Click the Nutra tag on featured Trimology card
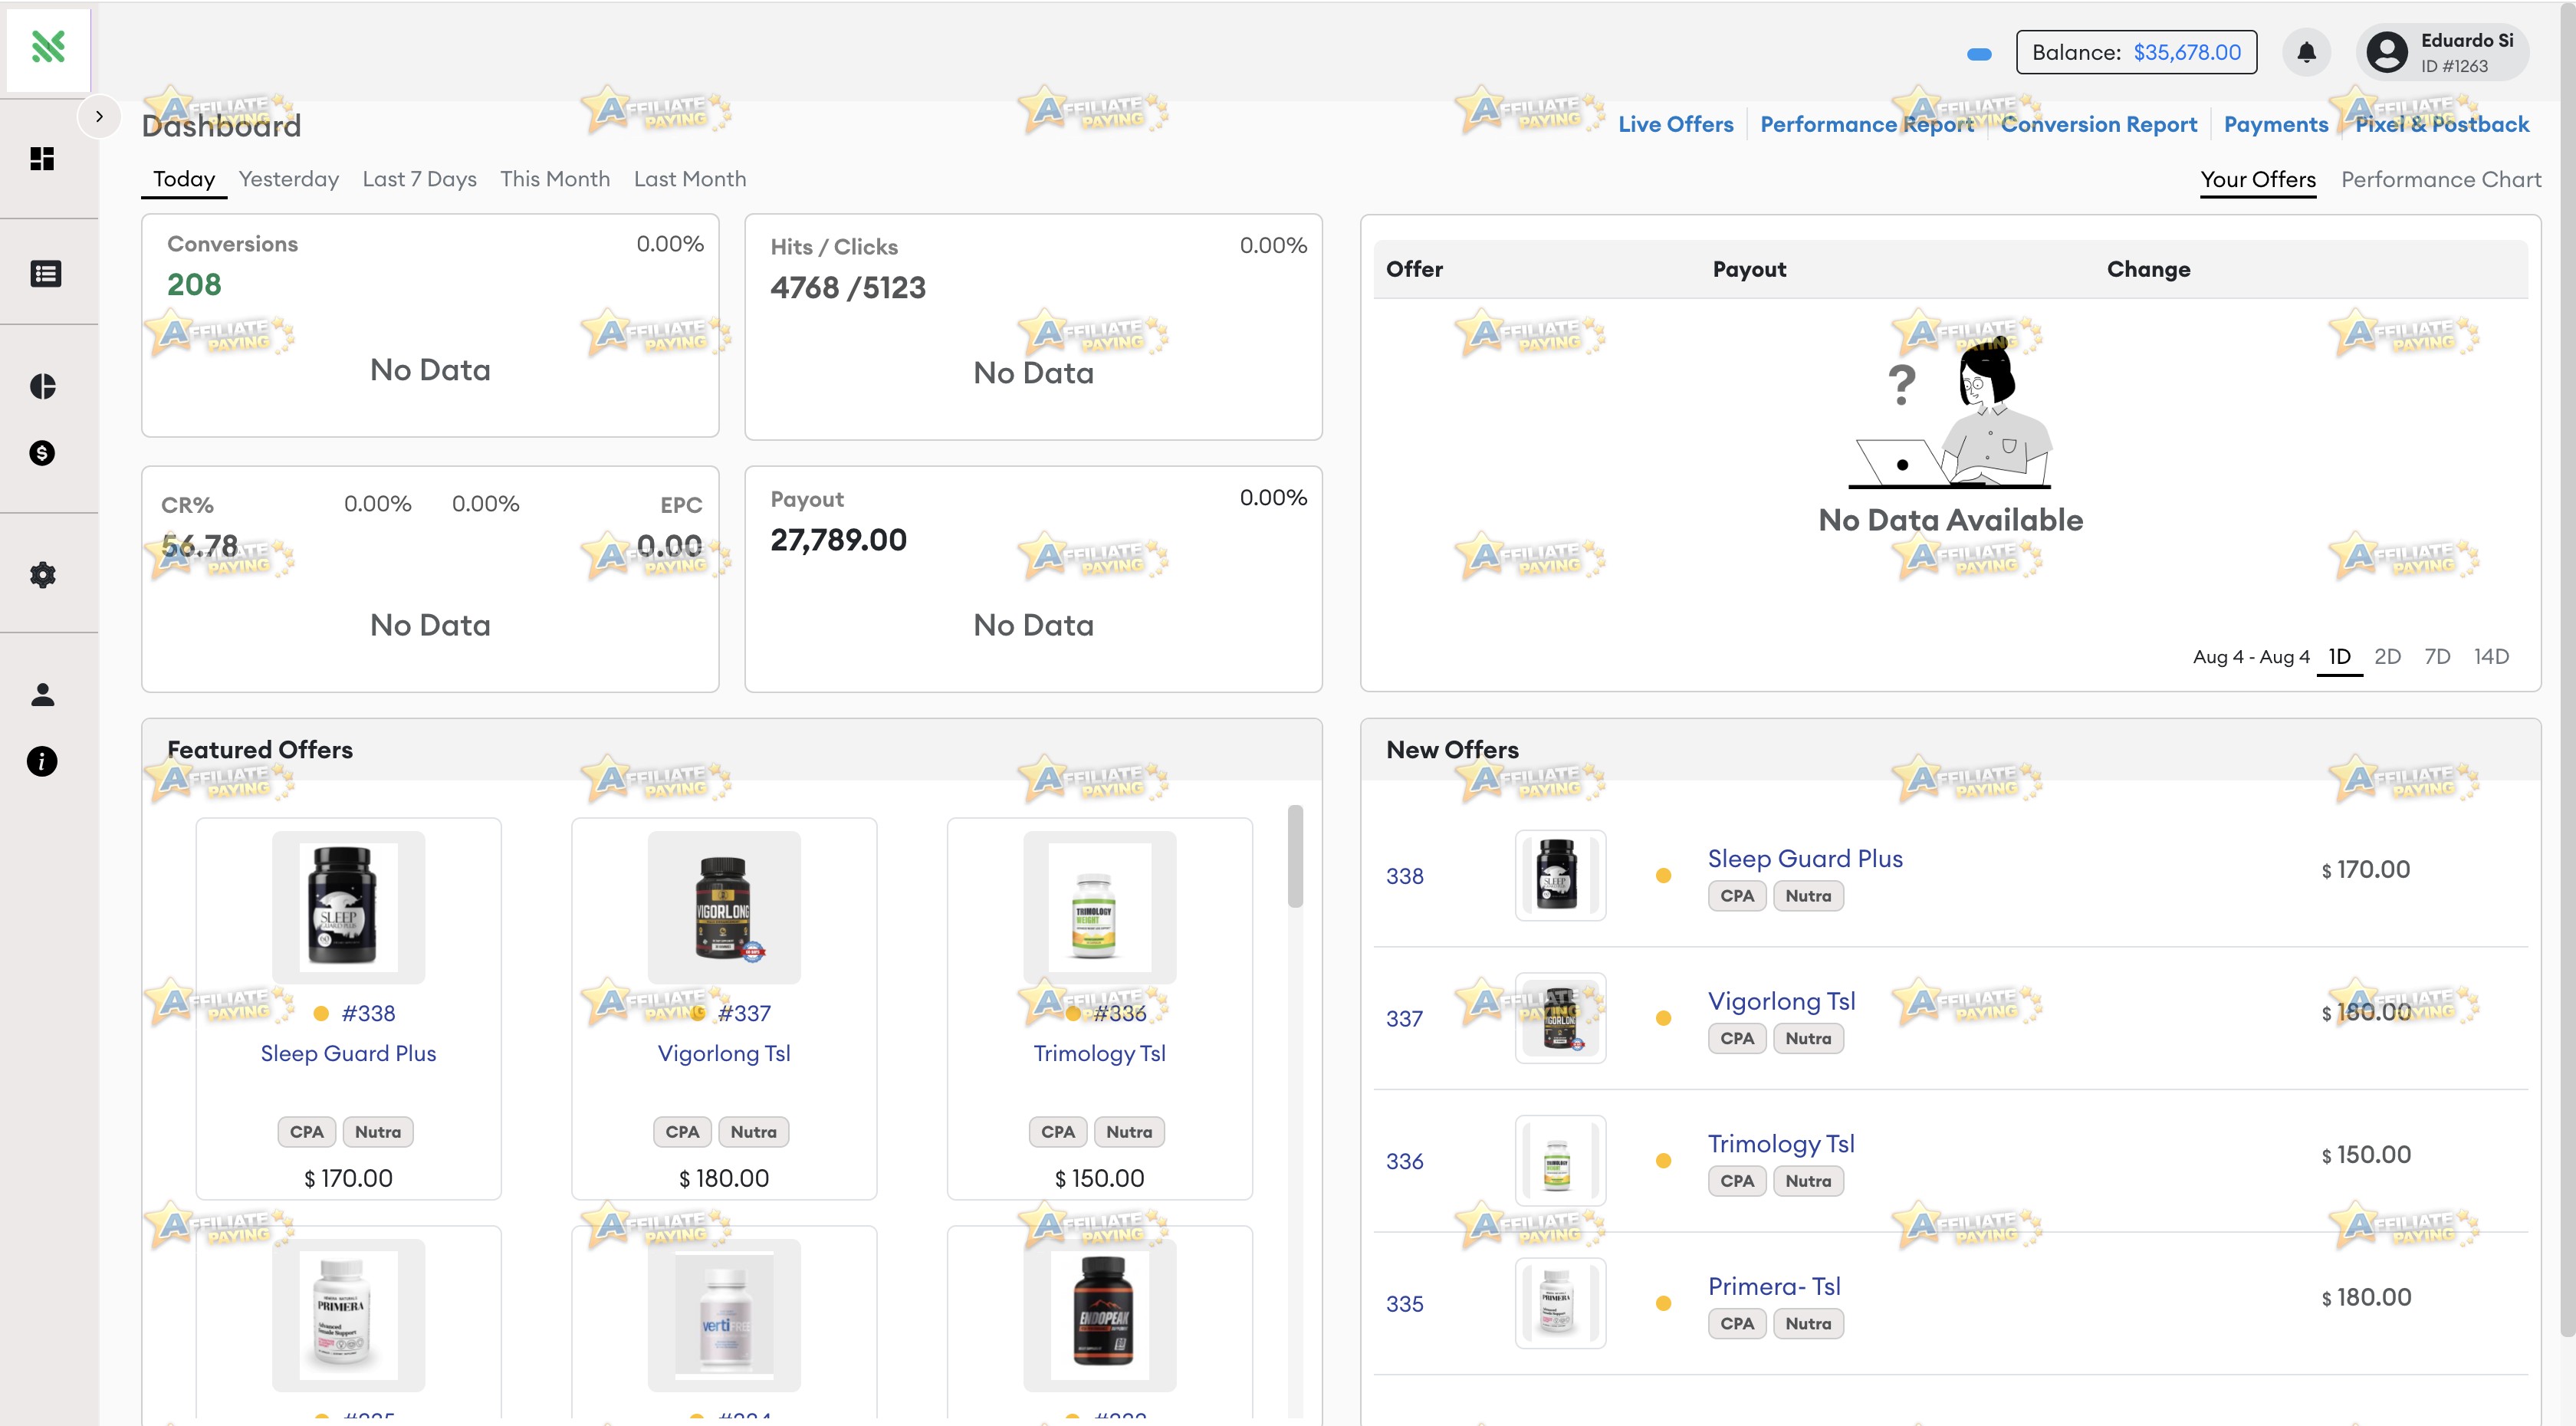The height and width of the screenshot is (1426, 2576). (x=1129, y=1132)
